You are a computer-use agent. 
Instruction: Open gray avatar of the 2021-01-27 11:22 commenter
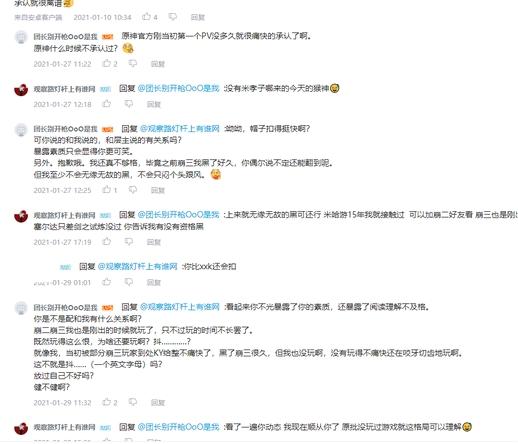(21, 37)
